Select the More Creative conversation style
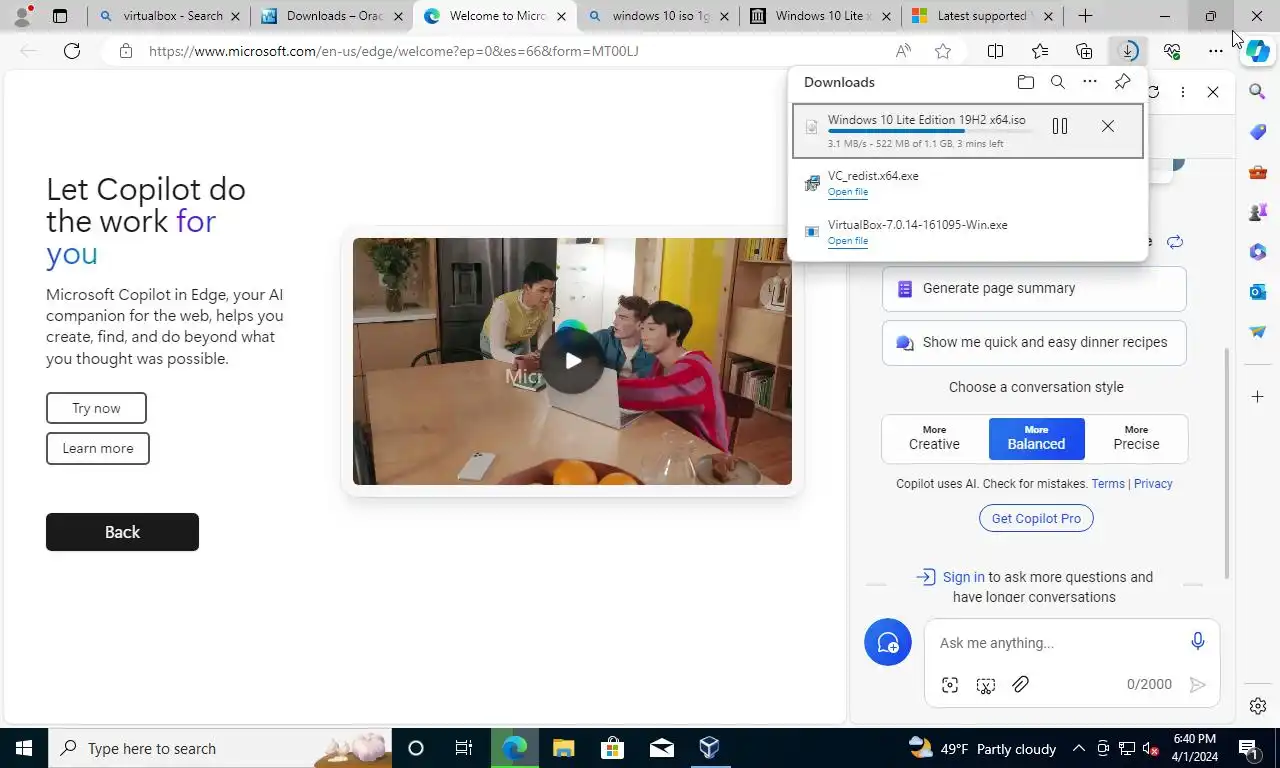The width and height of the screenshot is (1280, 768). click(x=934, y=439)
